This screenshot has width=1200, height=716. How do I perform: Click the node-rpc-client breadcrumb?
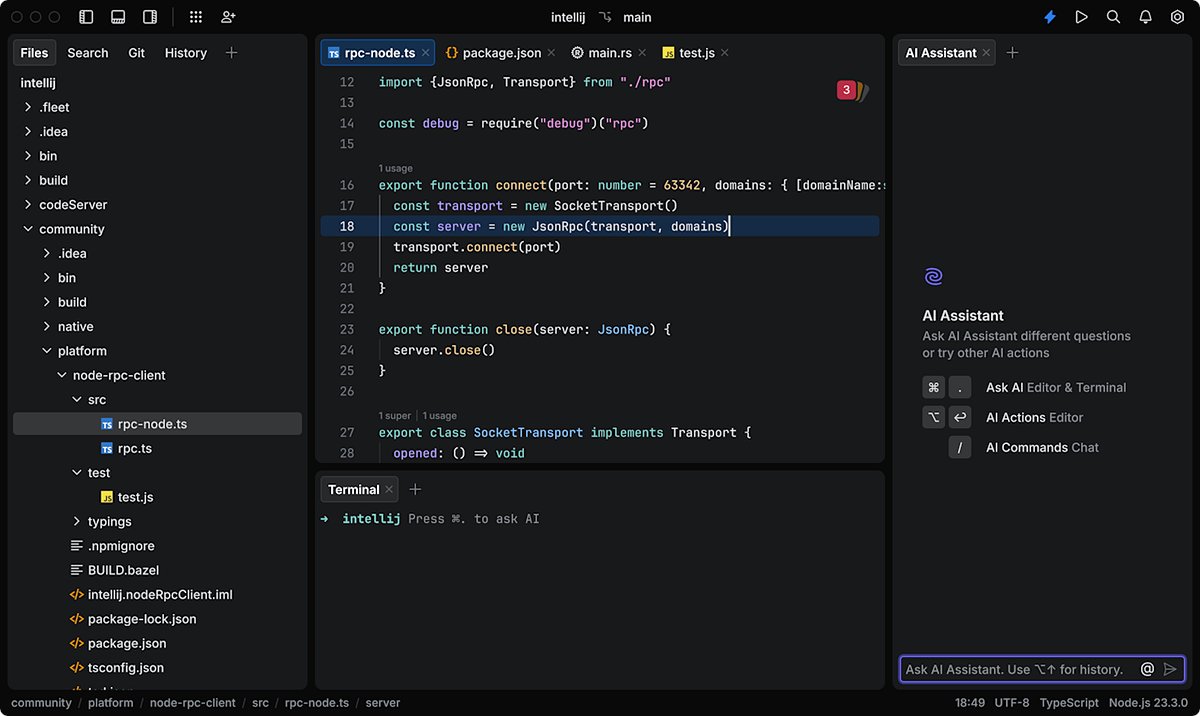pyautogui.click(x=193, y=703)
